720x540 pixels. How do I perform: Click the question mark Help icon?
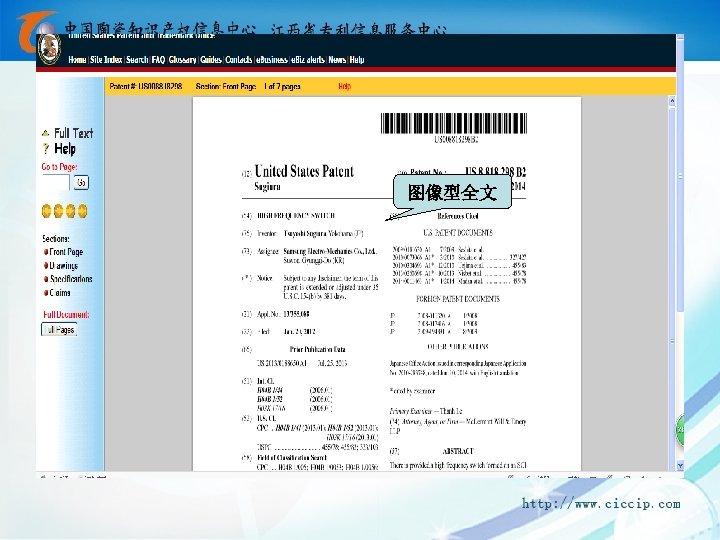tap(45, 149)
